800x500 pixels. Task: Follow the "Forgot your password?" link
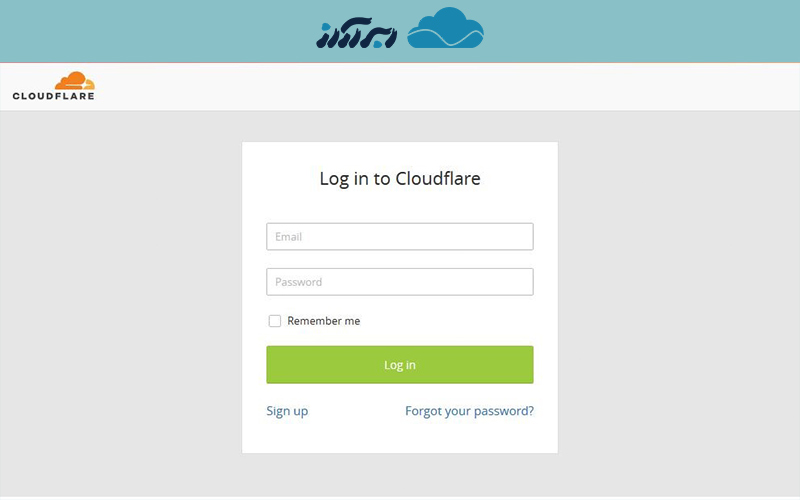[469, 411]
